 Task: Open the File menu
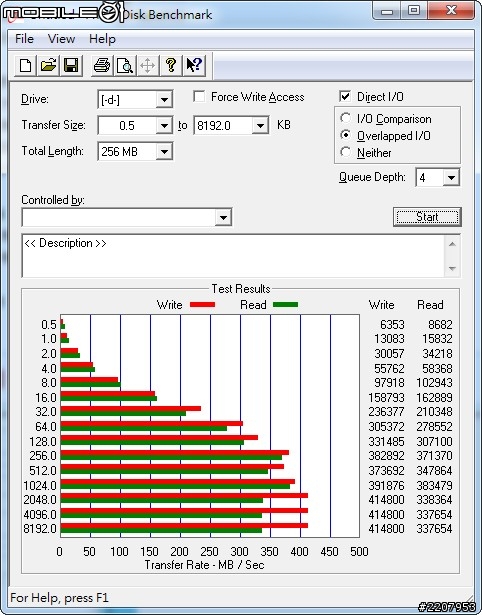tap(24, 39)
